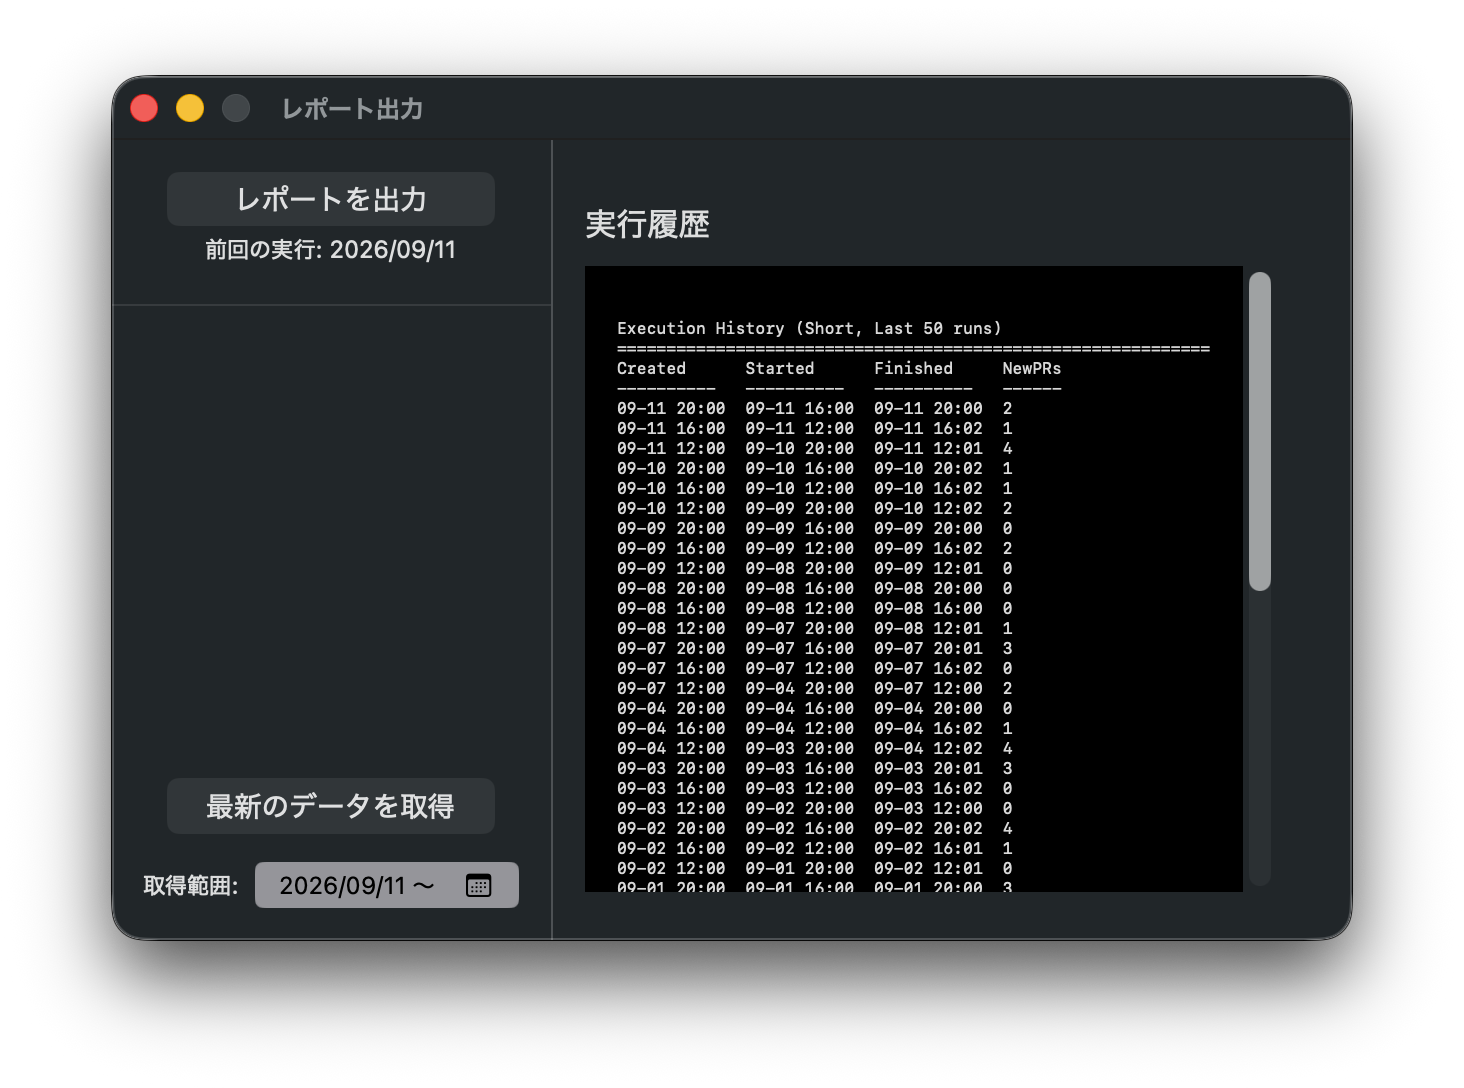This screenshot has height=1088, width=1464.
Task: Click NewPRs count for run finished 09-11 12:01
Action: 1007,448
